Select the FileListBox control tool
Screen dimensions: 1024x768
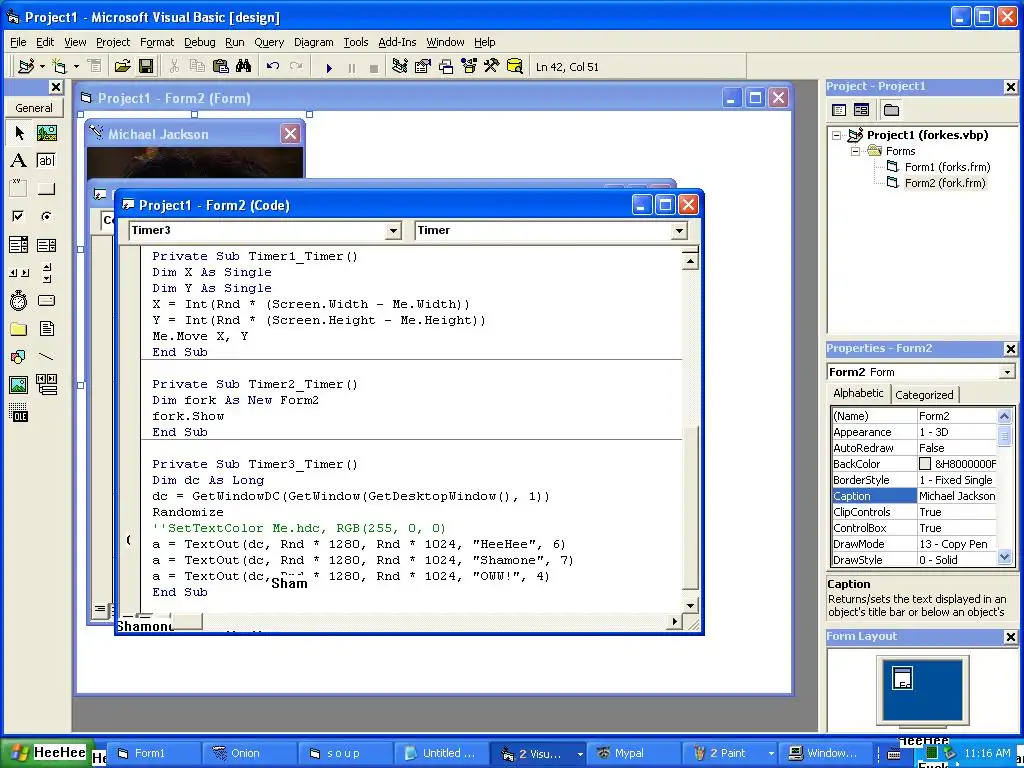[x=46, y=328]
